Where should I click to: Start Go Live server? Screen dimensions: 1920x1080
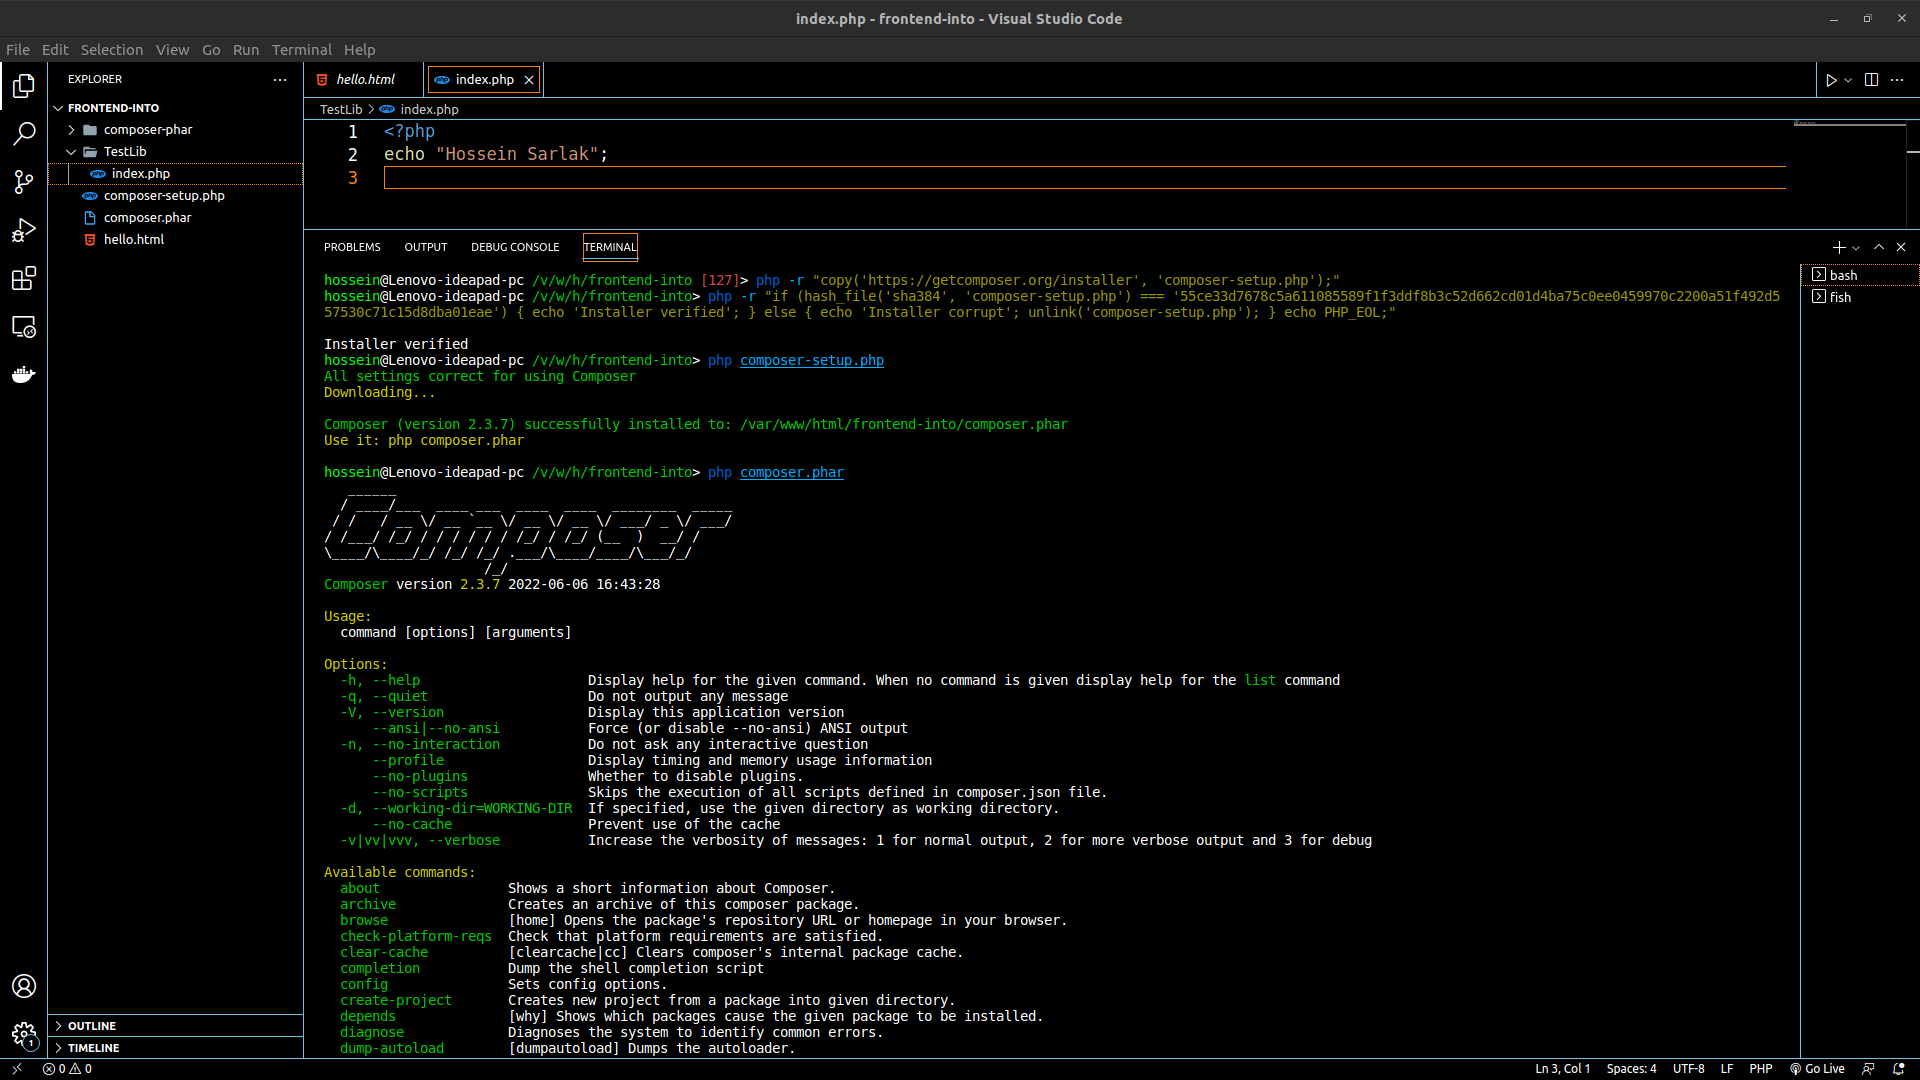[1817, 1069]
